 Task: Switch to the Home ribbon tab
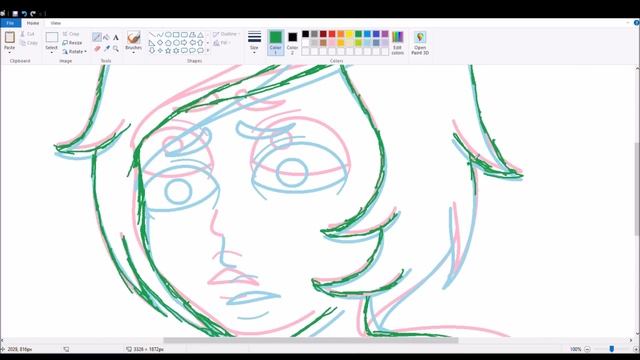click(x=33, y=23)
